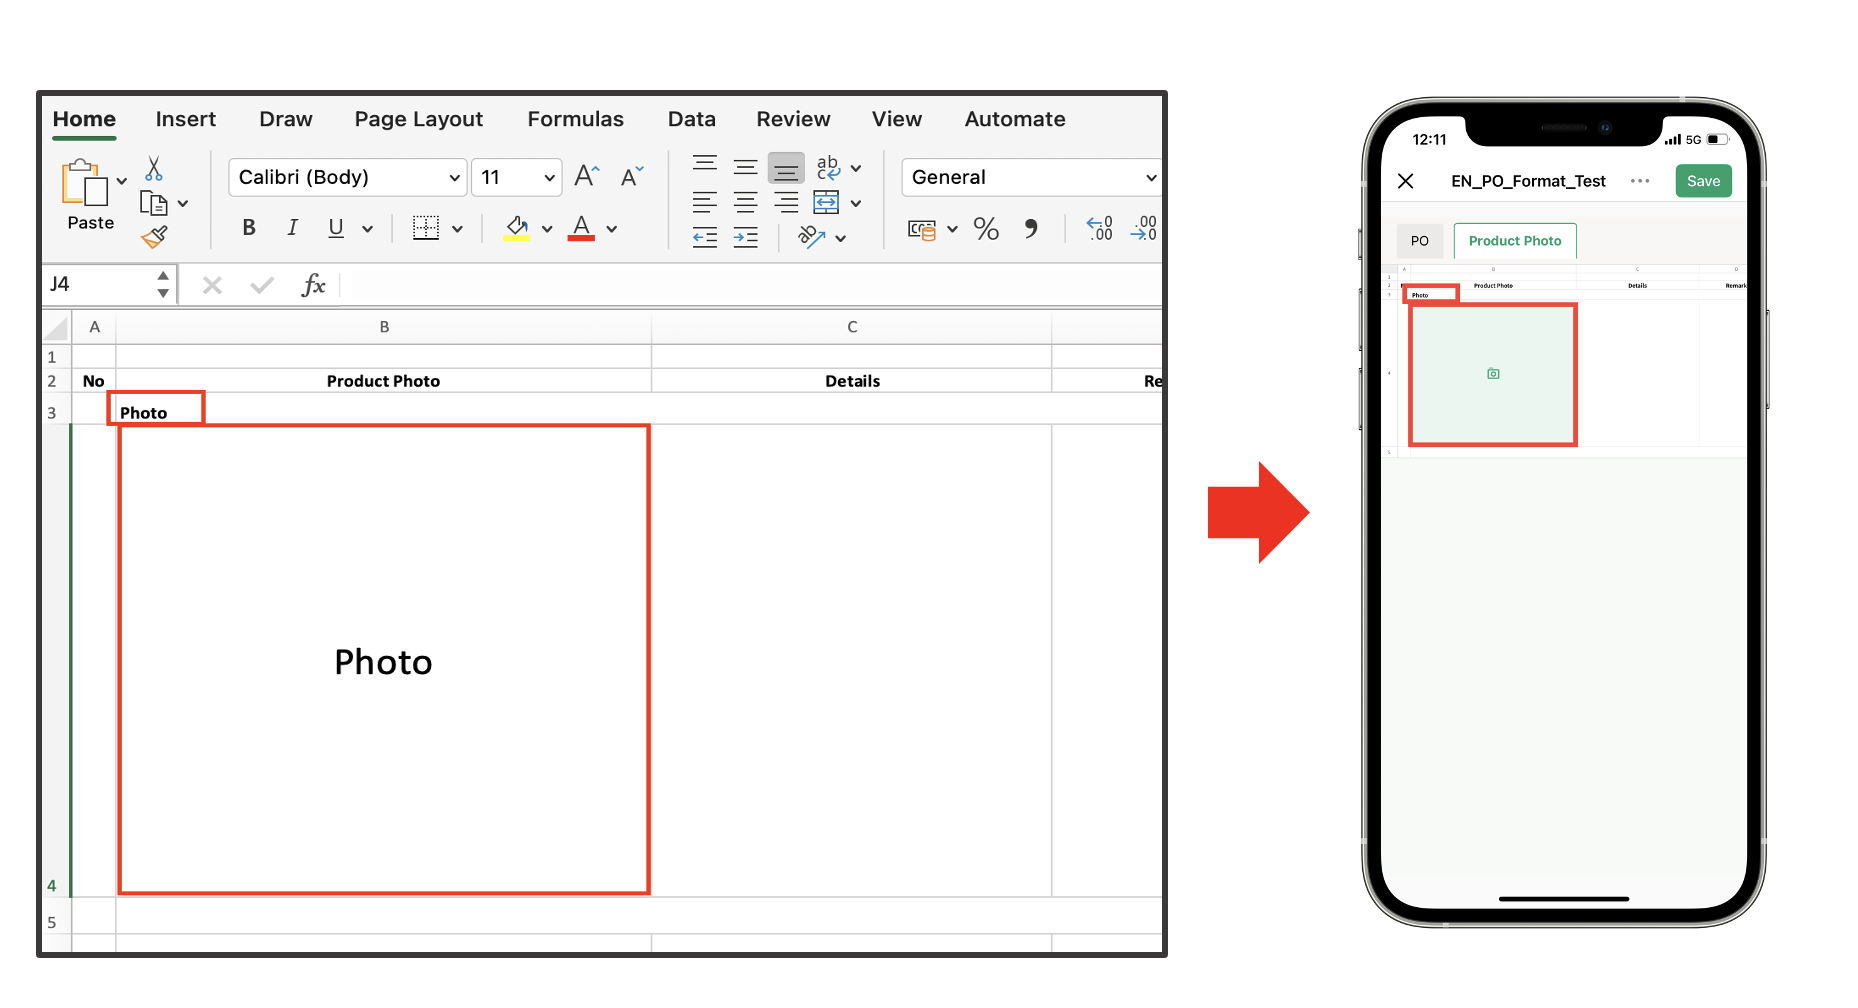Apply Percent Style formatting
This screenshot has width=1858, height=1008.
(986, 229)
